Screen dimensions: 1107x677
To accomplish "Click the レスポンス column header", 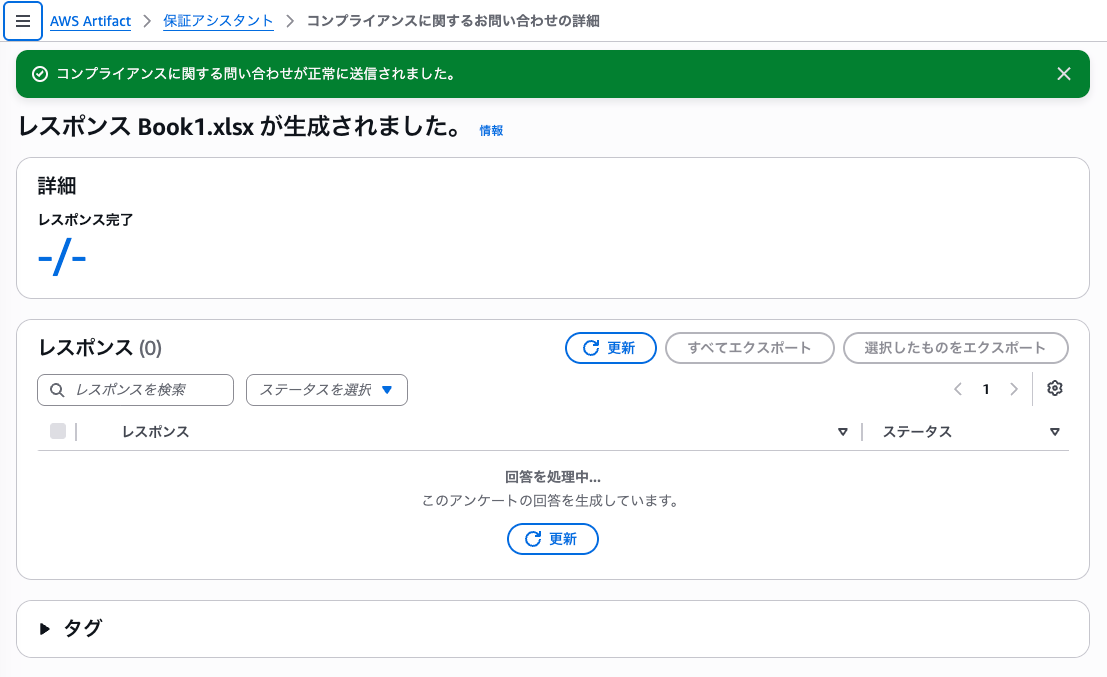I will point(155,432).
